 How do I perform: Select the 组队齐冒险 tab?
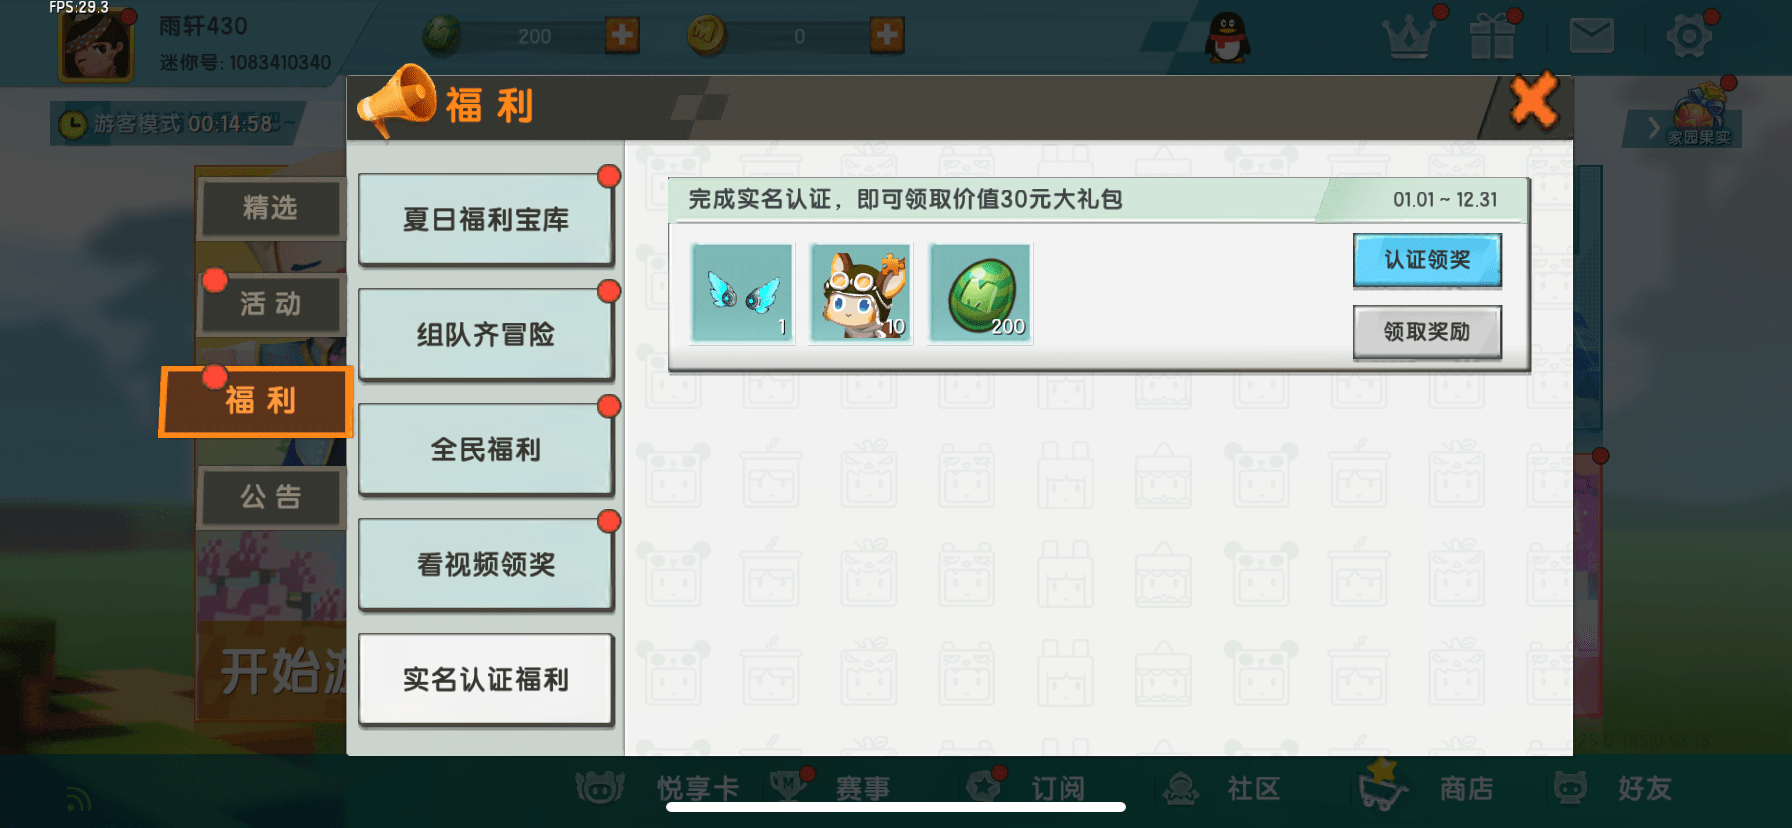click(485, 334)
